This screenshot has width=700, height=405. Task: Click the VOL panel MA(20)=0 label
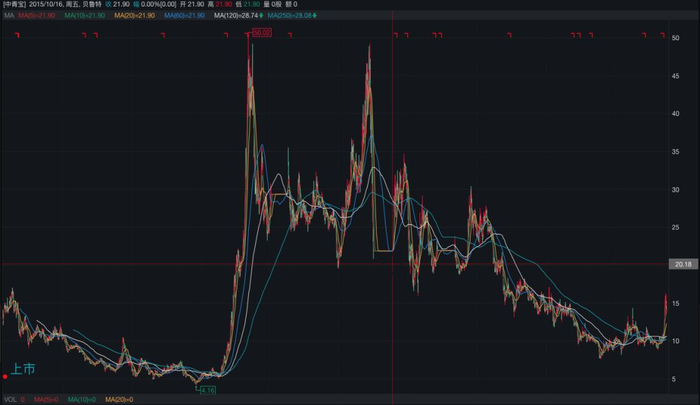(119, 400)
